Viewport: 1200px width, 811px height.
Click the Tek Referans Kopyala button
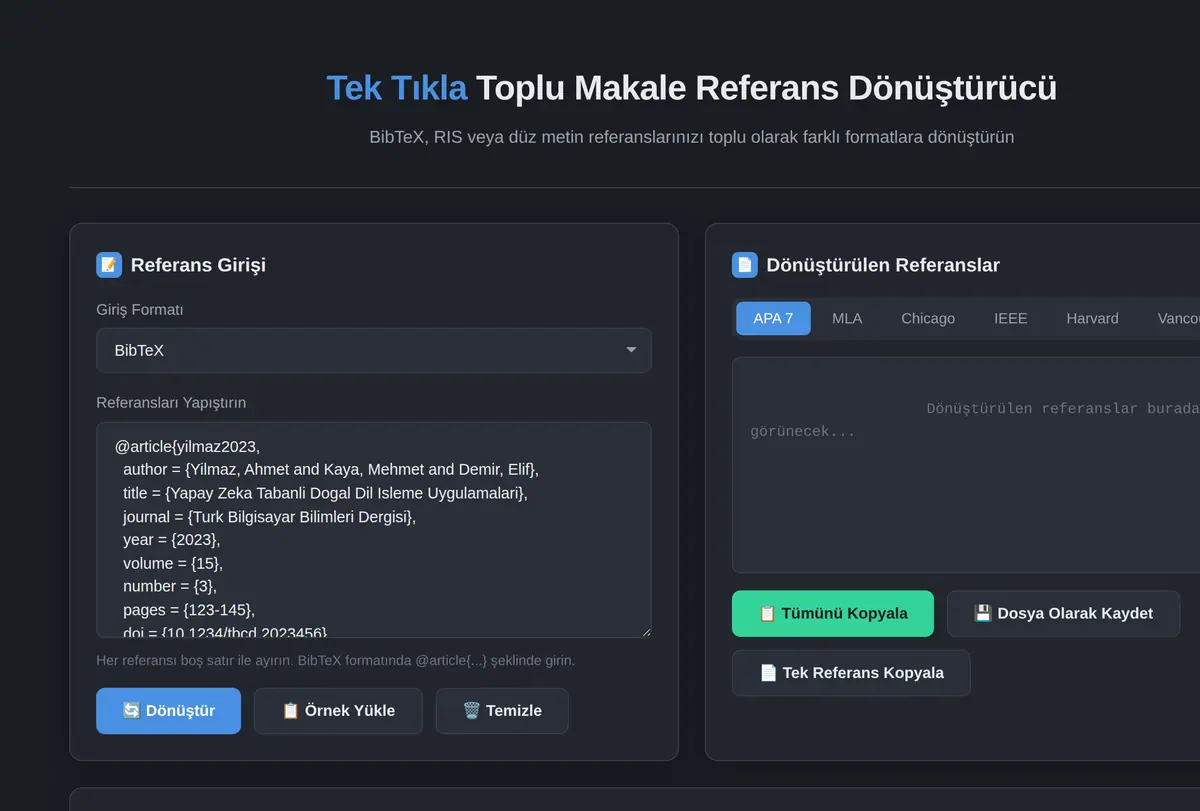[x=851, y=673]
